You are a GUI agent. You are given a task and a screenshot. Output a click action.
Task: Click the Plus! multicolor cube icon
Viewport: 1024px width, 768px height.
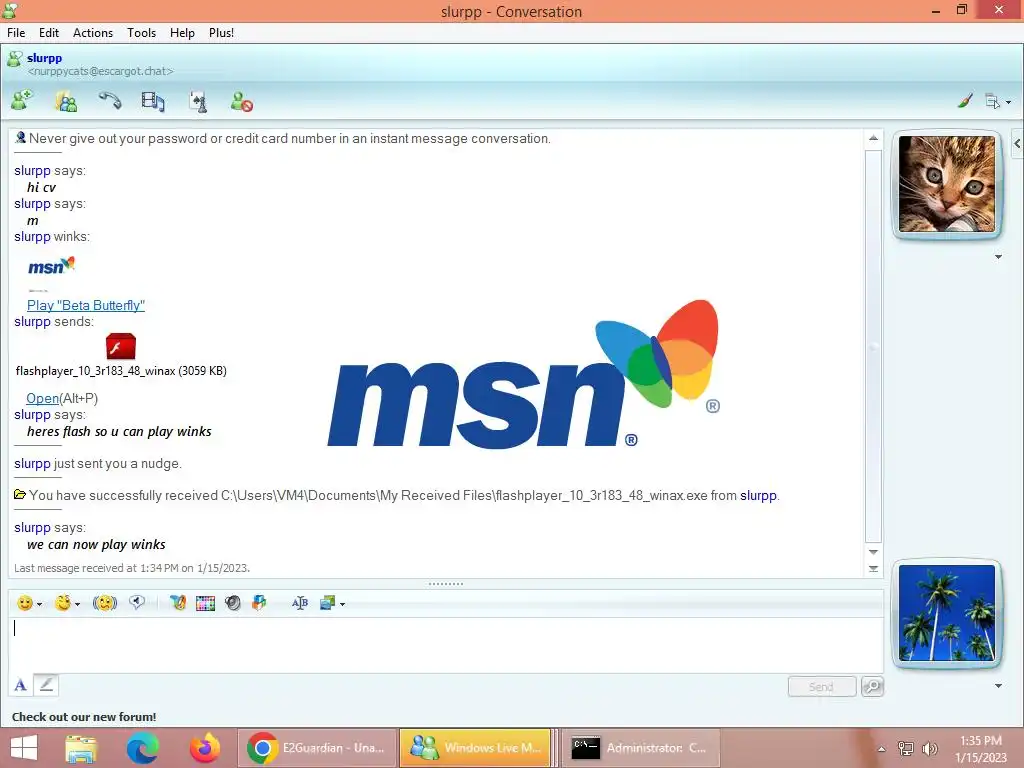[x=259, y=602]
